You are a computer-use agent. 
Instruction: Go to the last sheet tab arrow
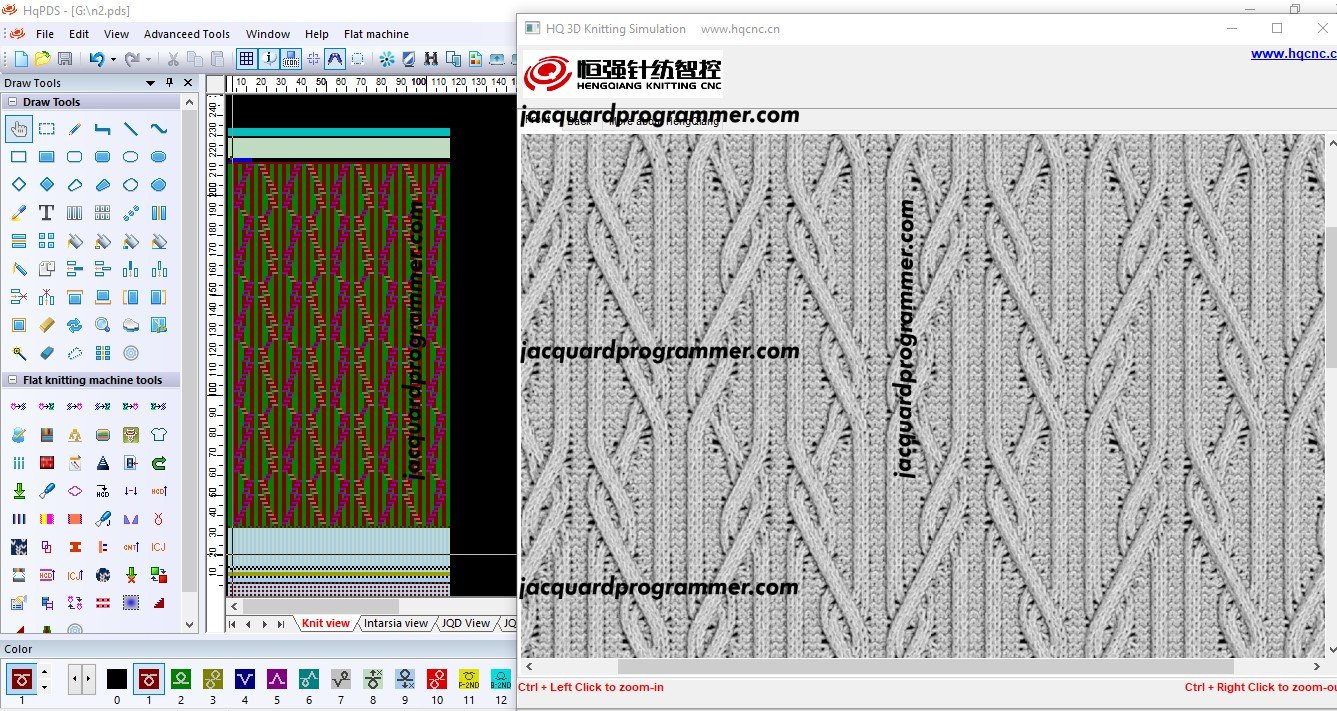(x=280, y=624)
